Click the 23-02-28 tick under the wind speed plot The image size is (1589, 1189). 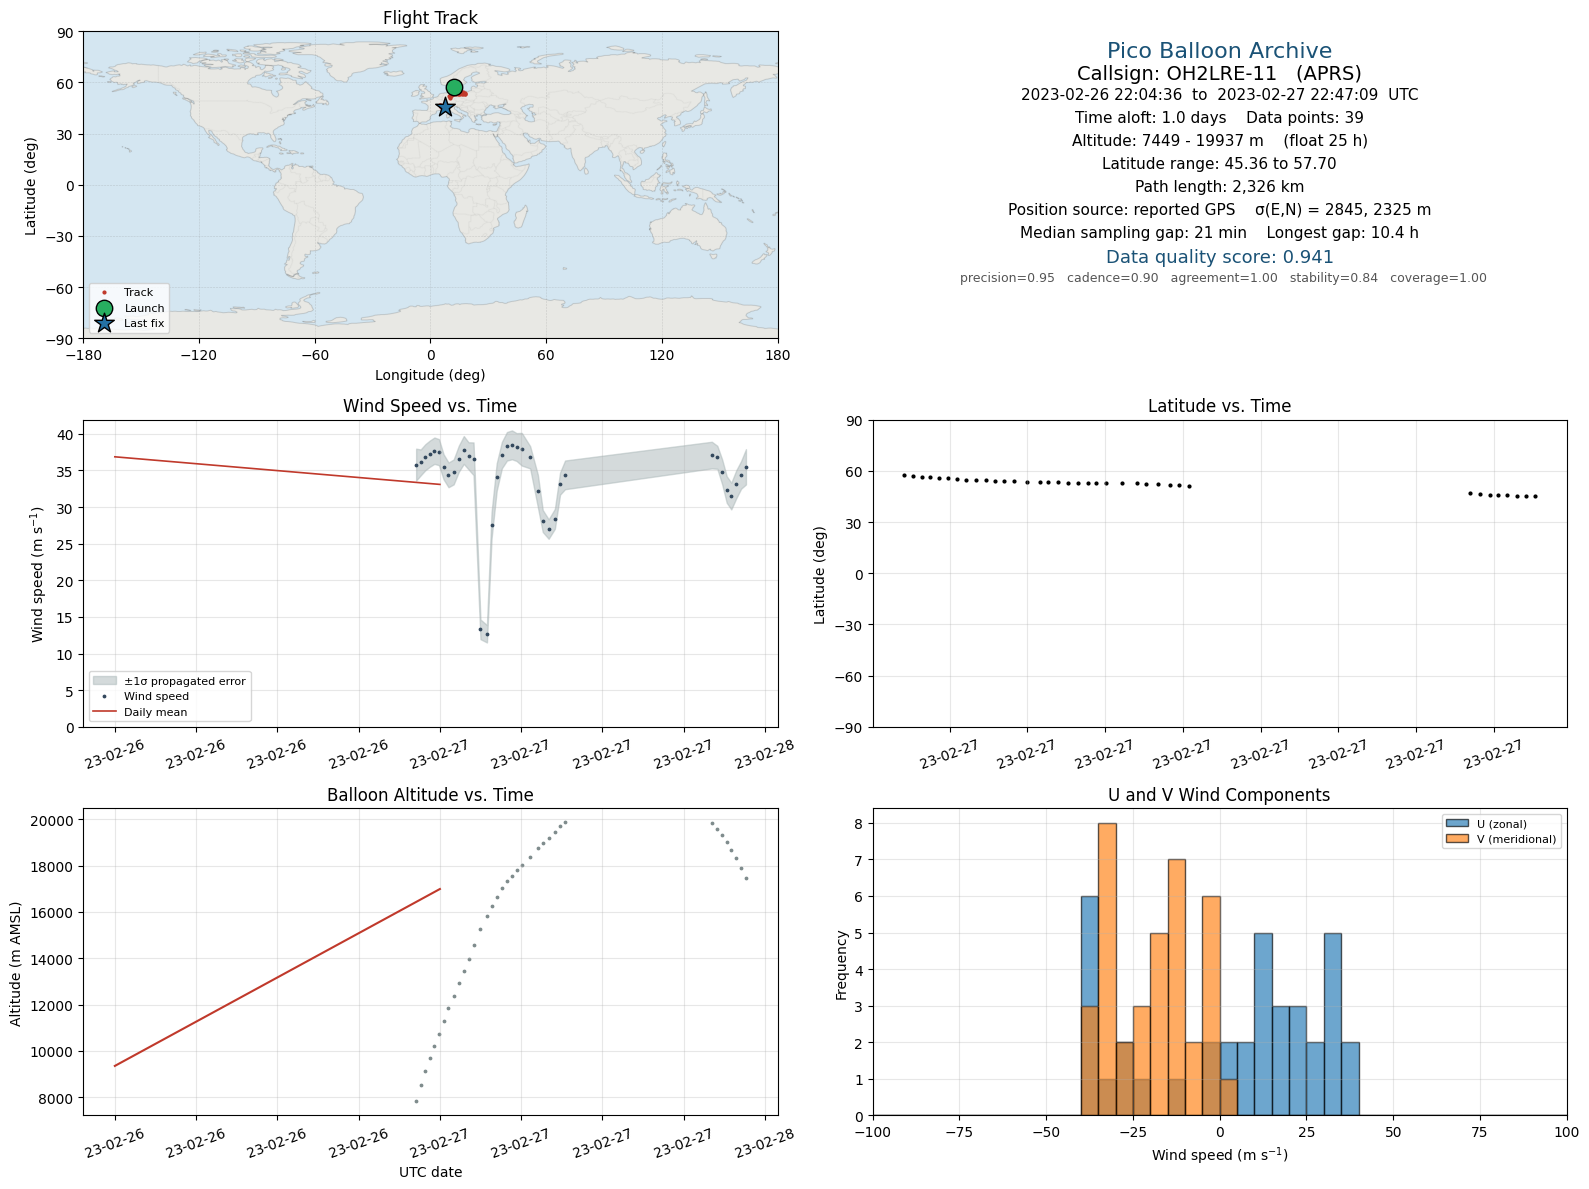tap(765, 754)
